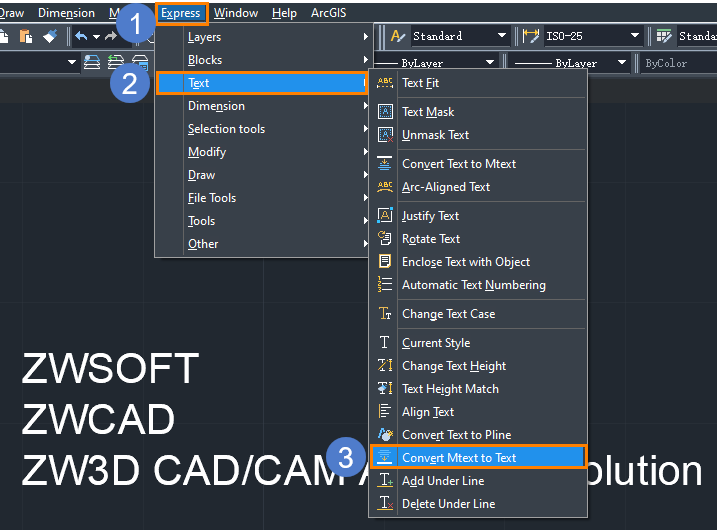Open the Help menu

(284, 13)
